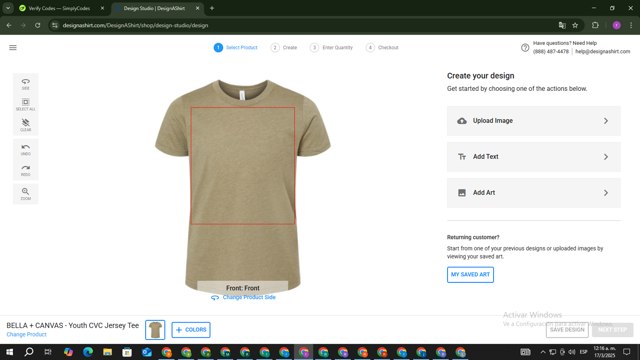Viewport: 640px width, 360px height.
Task: Click the Upload Image cloud icon
Action: tap(462, 121)
